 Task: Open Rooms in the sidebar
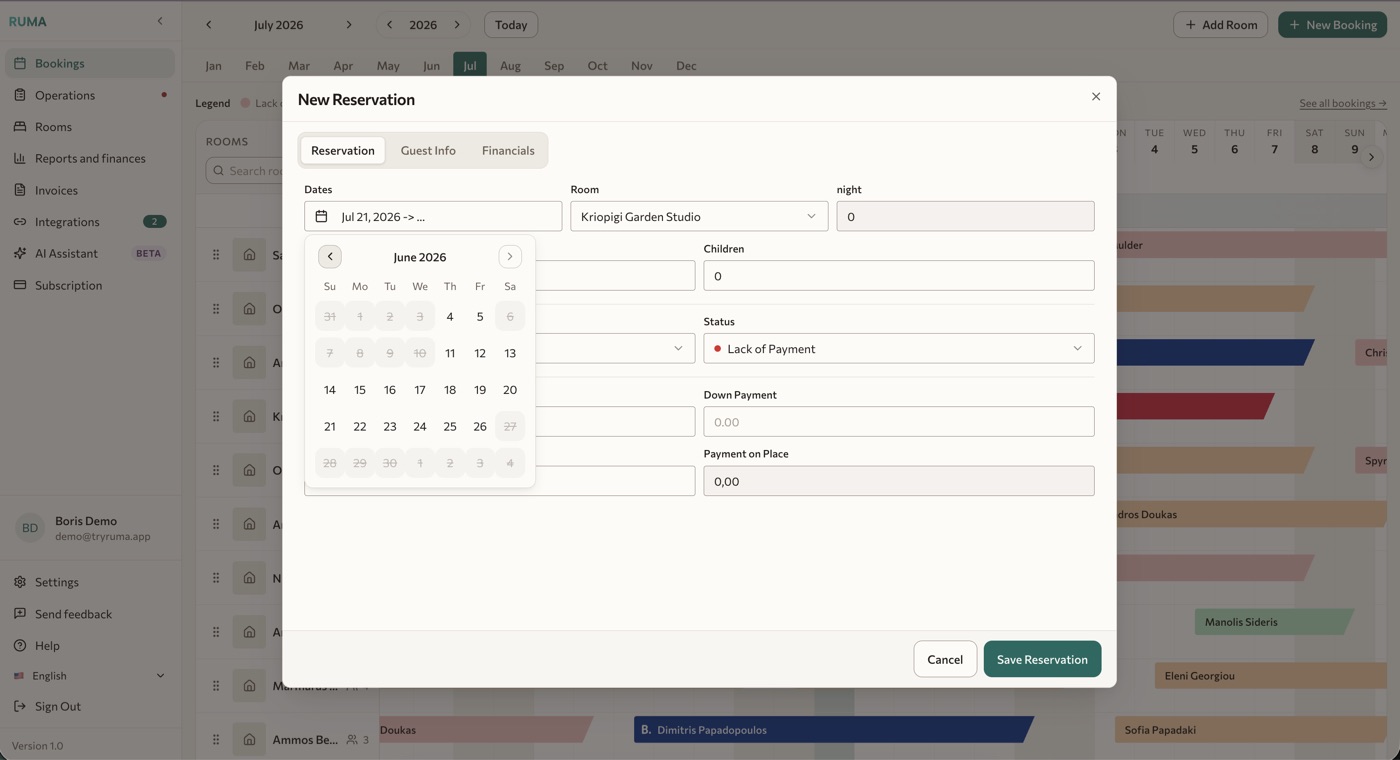click(x=90, y=127)
